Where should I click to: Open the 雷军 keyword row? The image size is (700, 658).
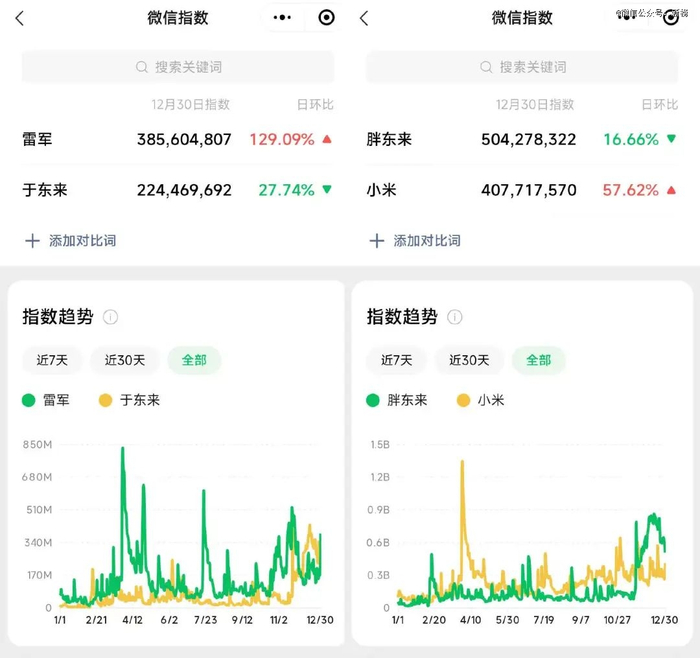[x=178, y=139]
